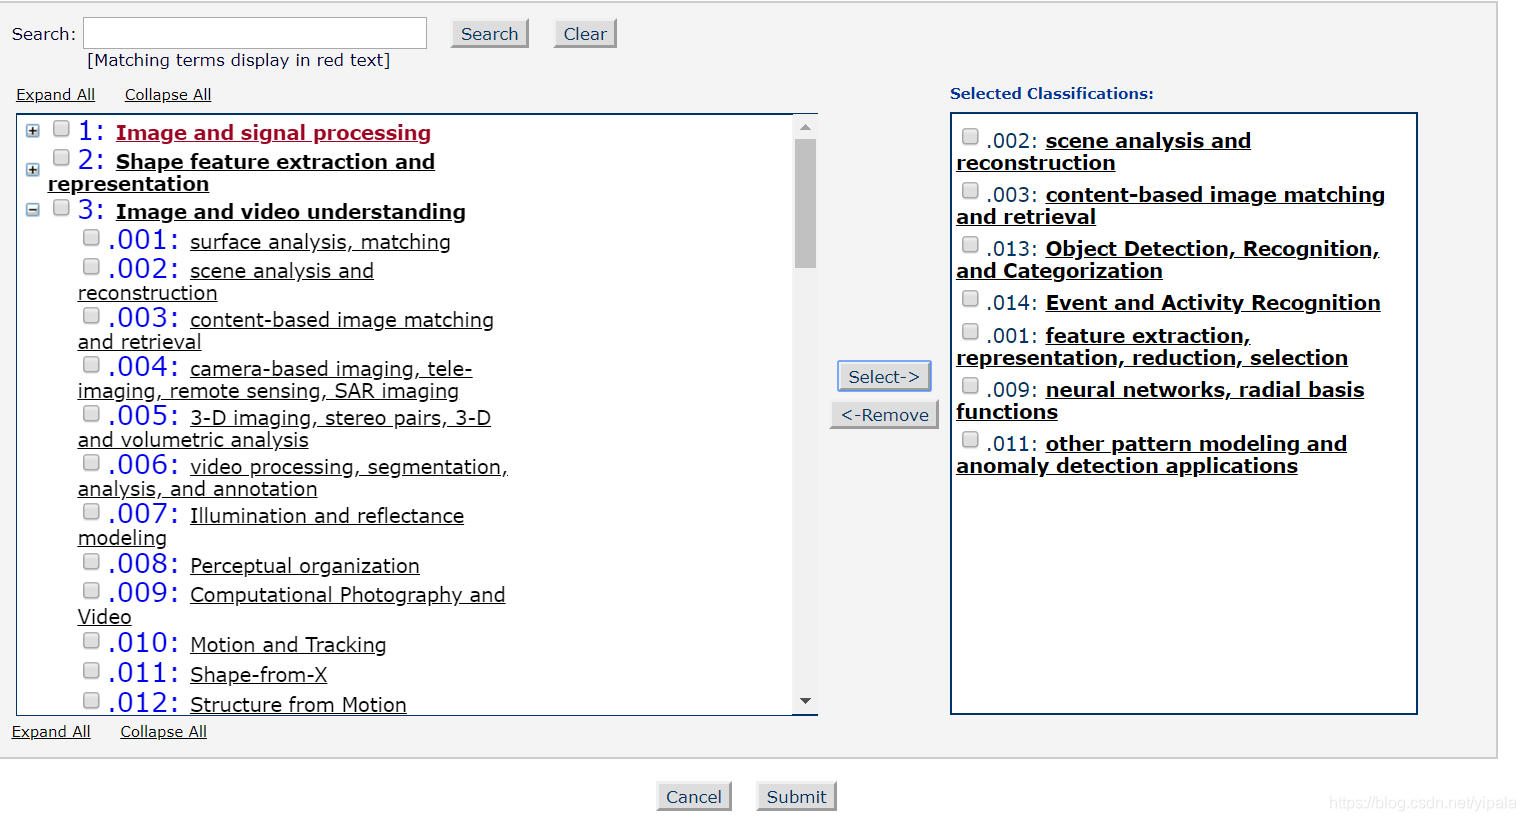The image size is (1526, 821).
Task: Click the bottom Expand All link
Action: [x=51, y=731]
